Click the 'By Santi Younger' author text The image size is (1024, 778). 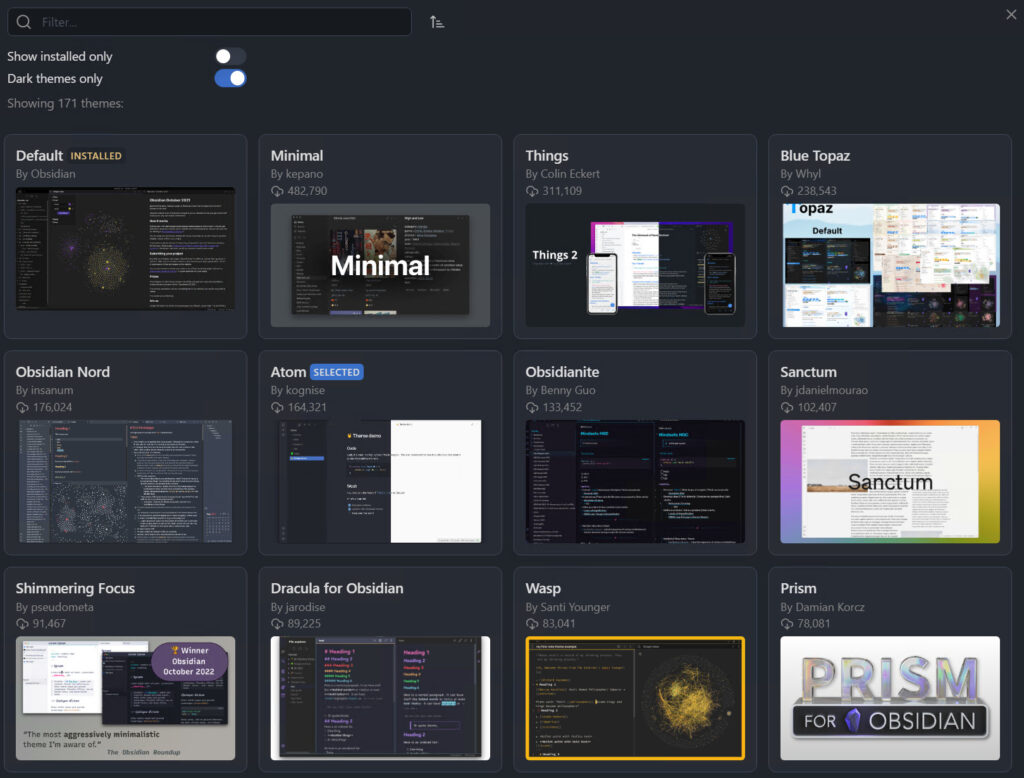568,607
